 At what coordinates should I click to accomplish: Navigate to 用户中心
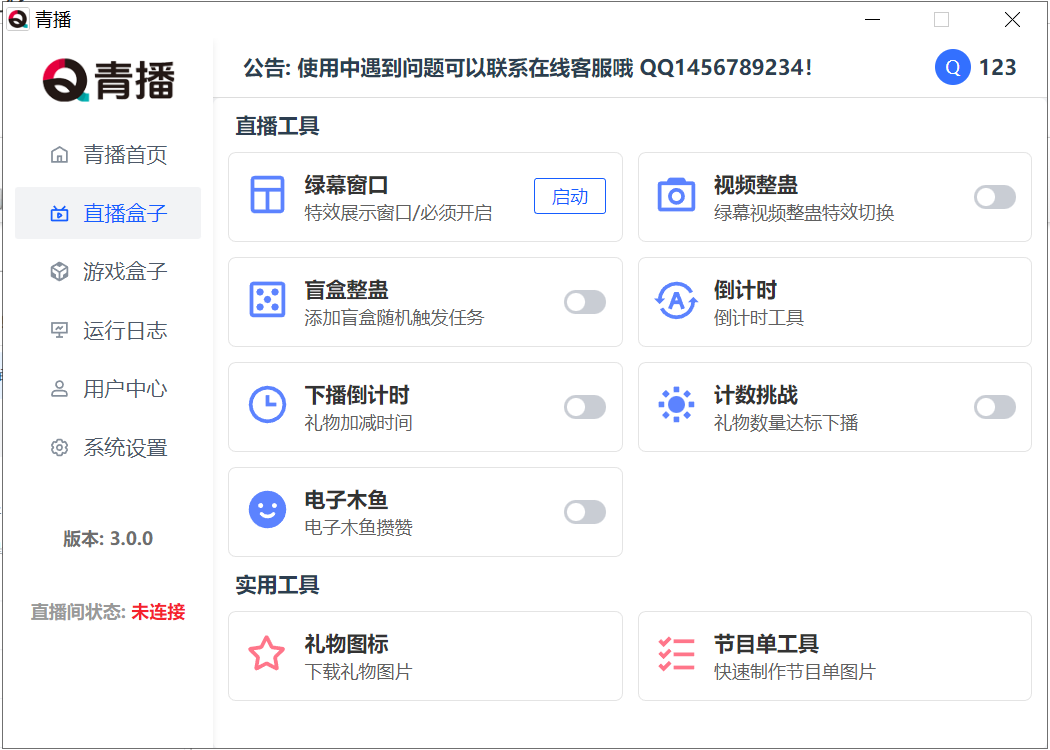108,389
